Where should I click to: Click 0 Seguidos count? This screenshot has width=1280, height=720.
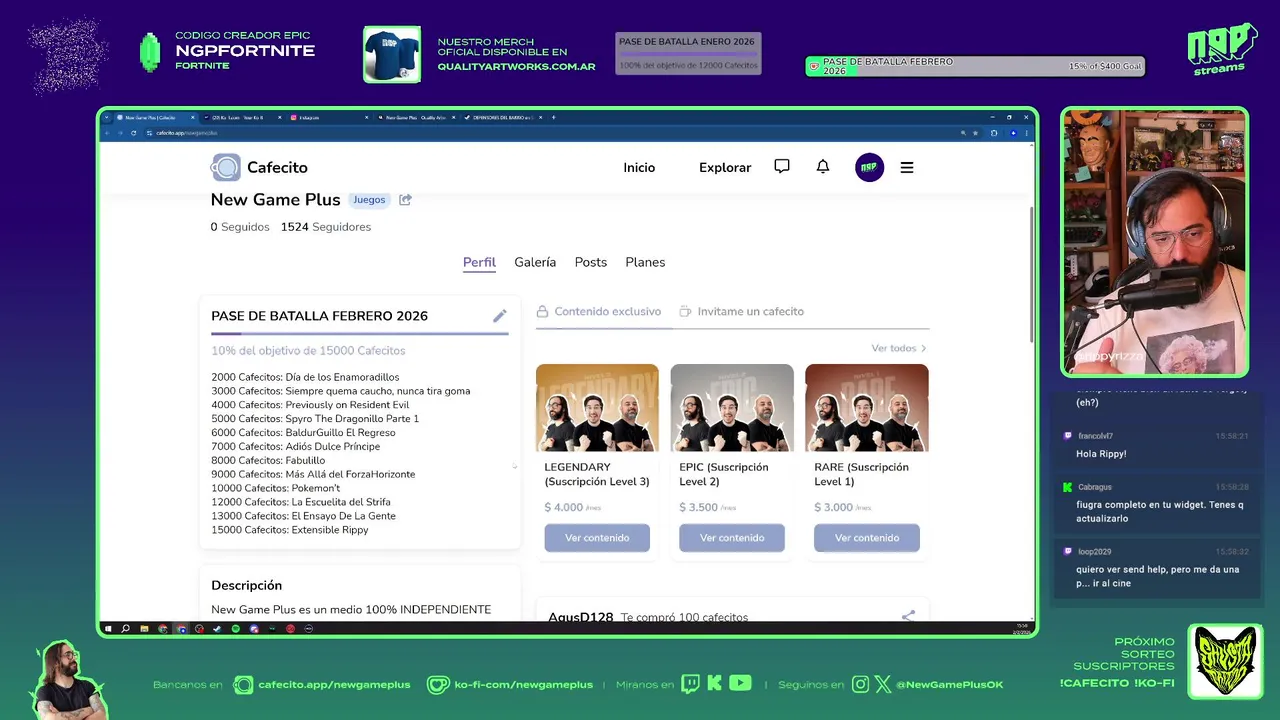tap(240, 227)
